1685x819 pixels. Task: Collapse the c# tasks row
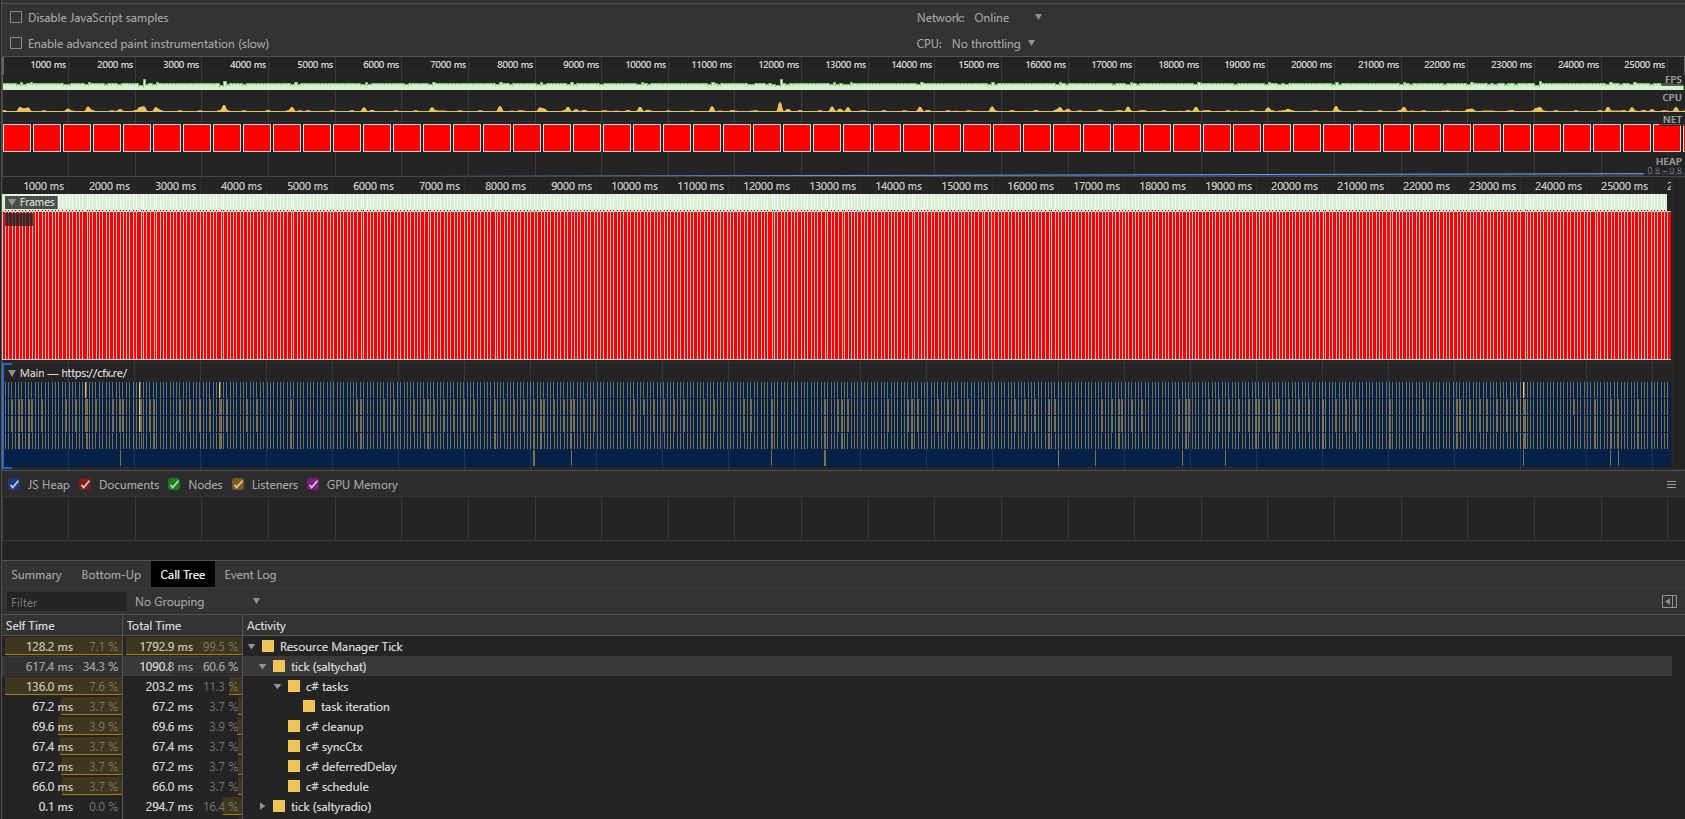(x=278, y=687)
